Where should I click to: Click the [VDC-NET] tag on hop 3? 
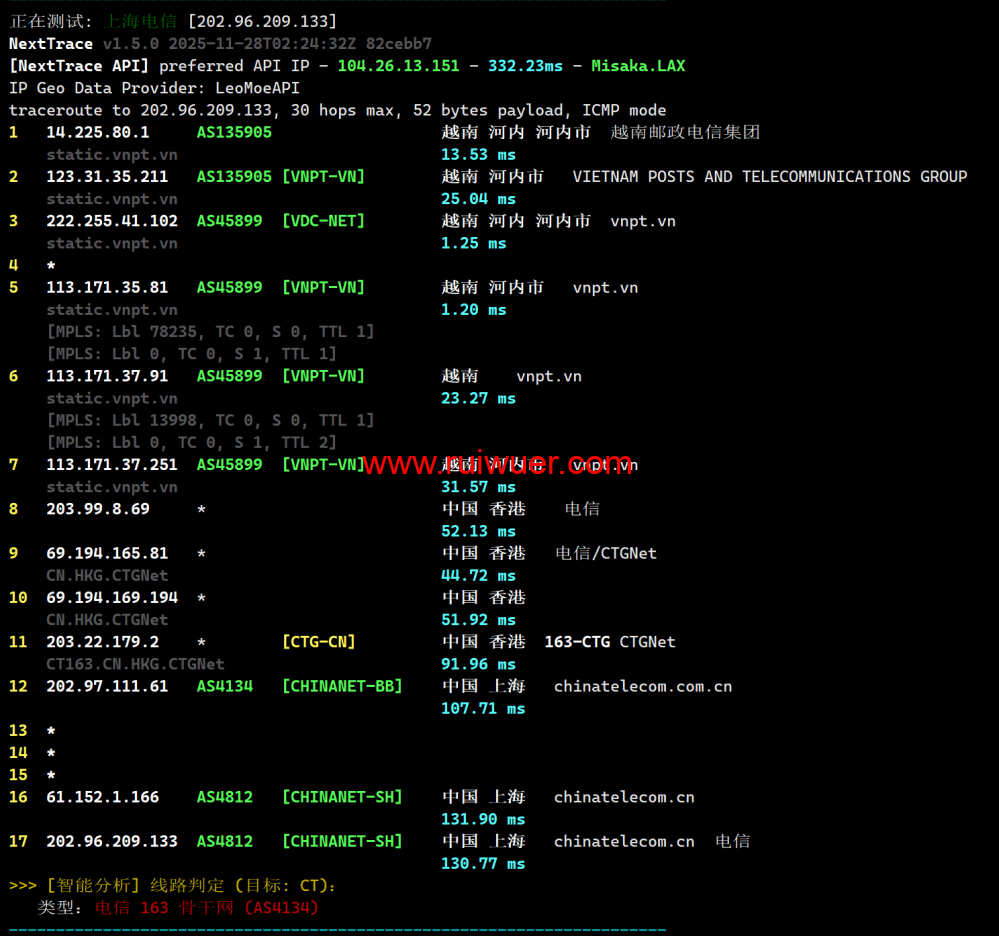pos(323,221)
